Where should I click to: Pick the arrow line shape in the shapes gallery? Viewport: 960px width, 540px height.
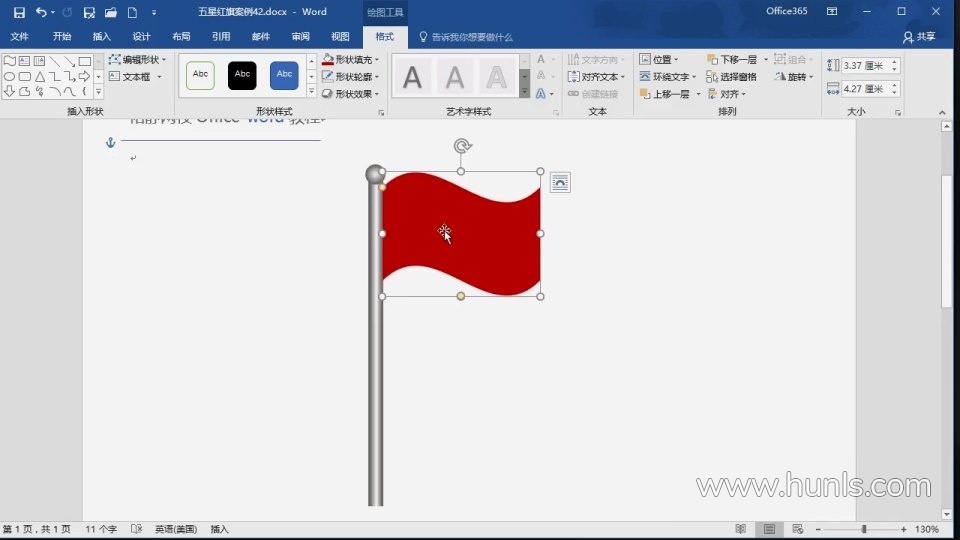70,61
